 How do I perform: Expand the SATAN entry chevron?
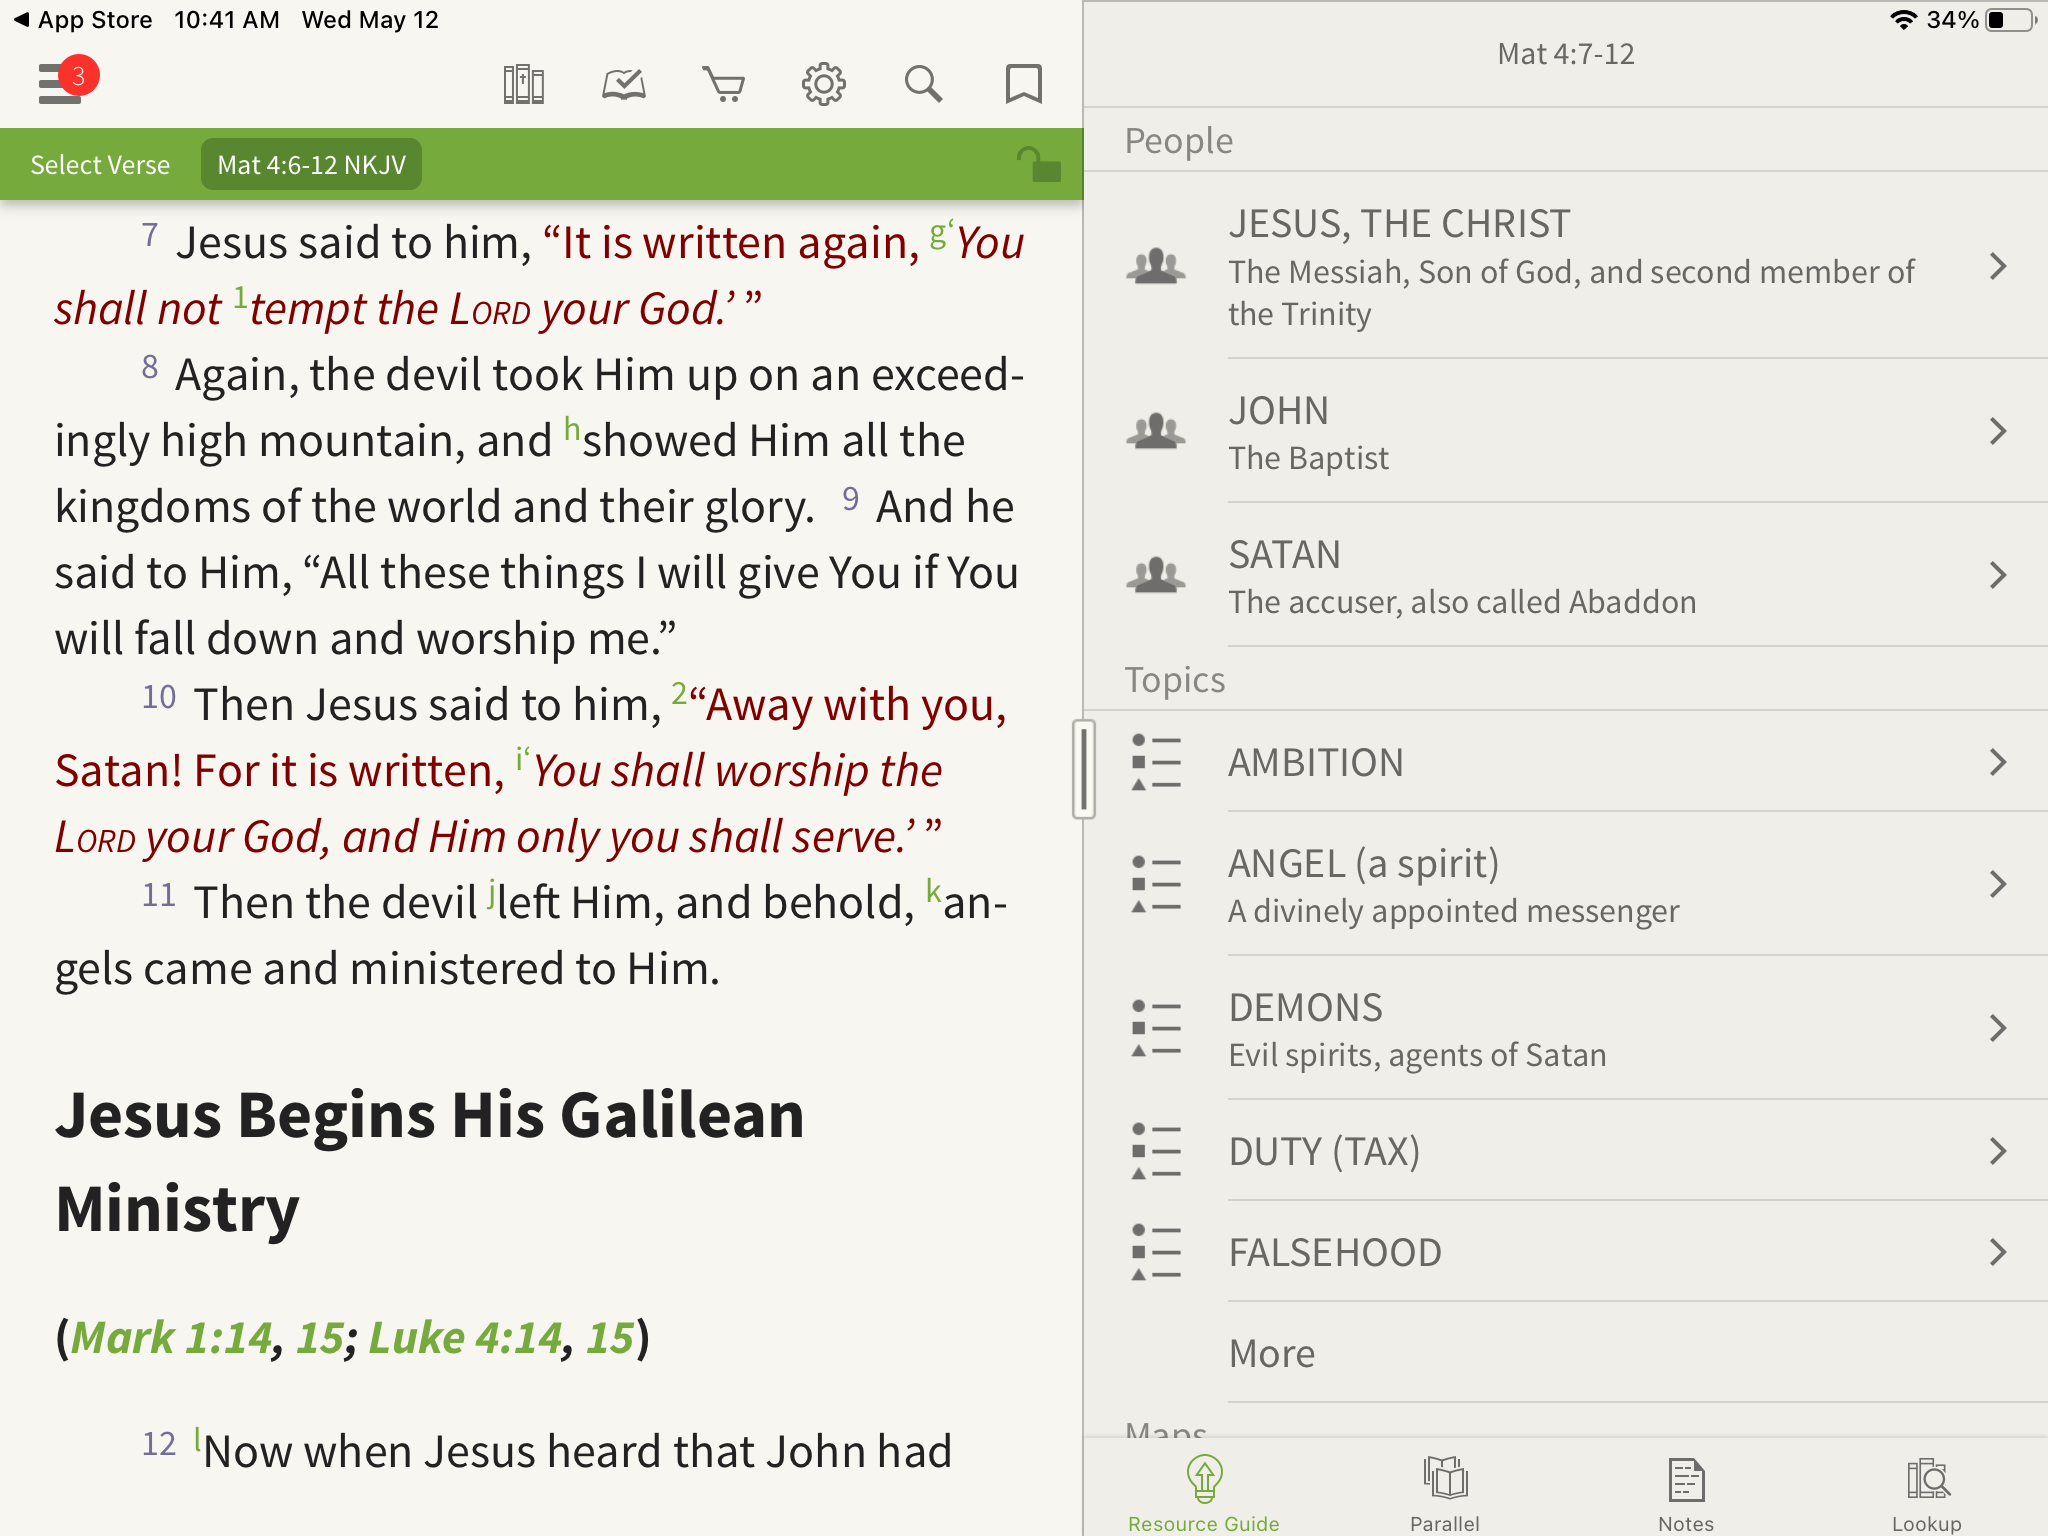1998,575
